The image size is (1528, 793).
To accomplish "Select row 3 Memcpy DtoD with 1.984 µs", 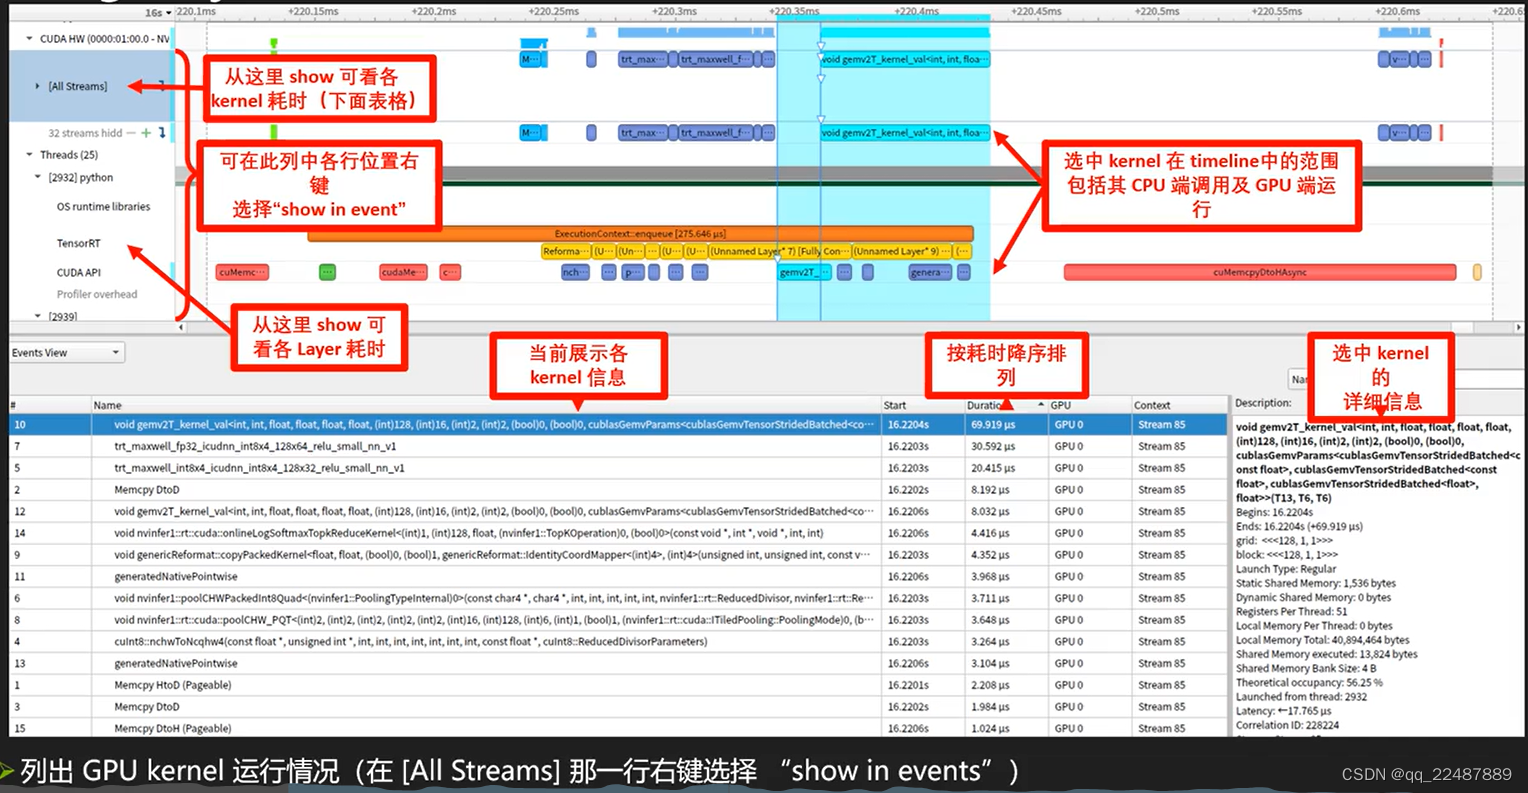I will tap(618, 706).
